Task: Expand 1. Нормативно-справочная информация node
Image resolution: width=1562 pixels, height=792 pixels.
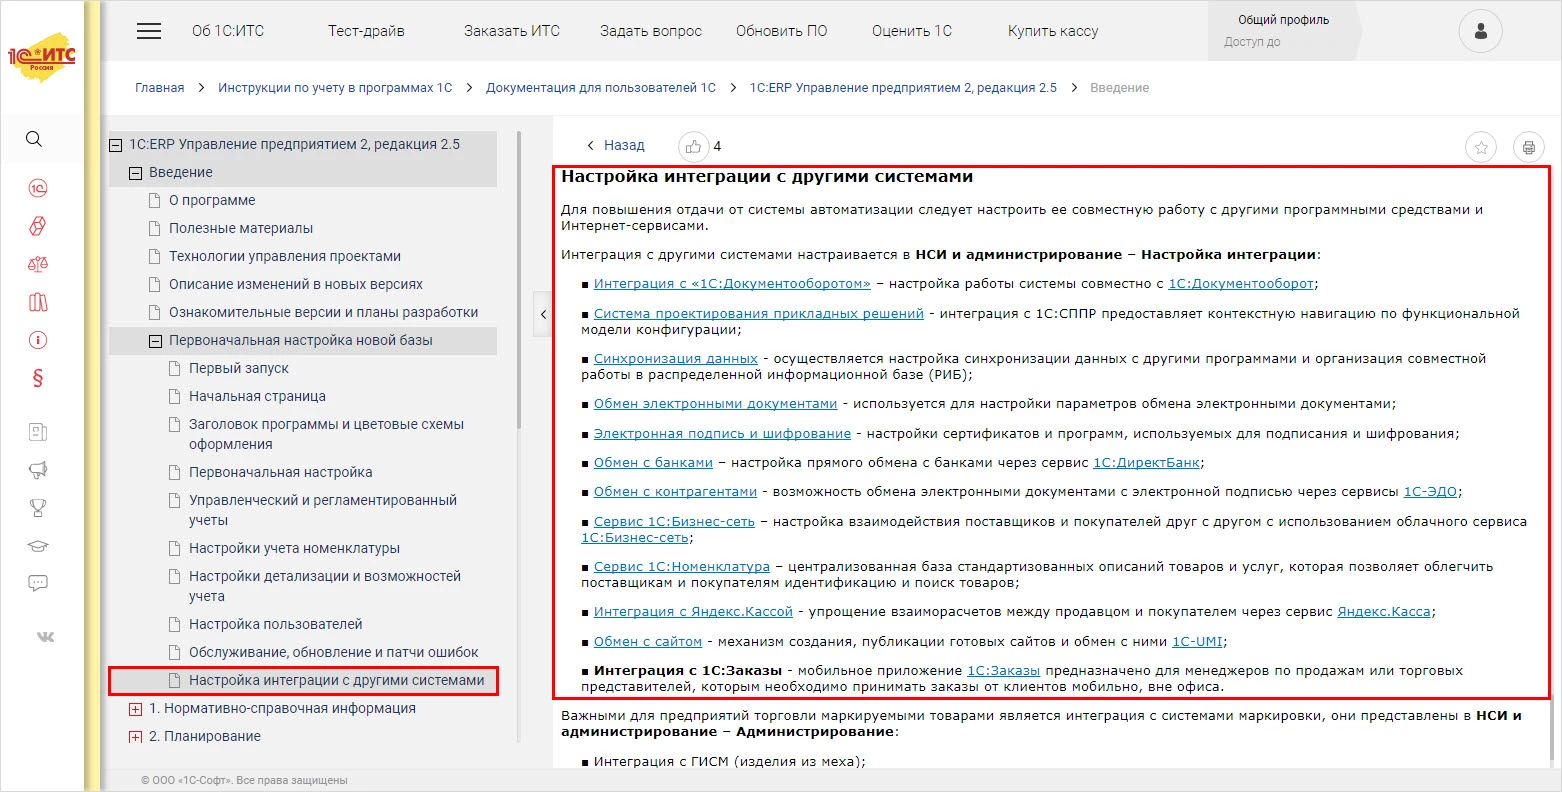Action: click(136, 709)
